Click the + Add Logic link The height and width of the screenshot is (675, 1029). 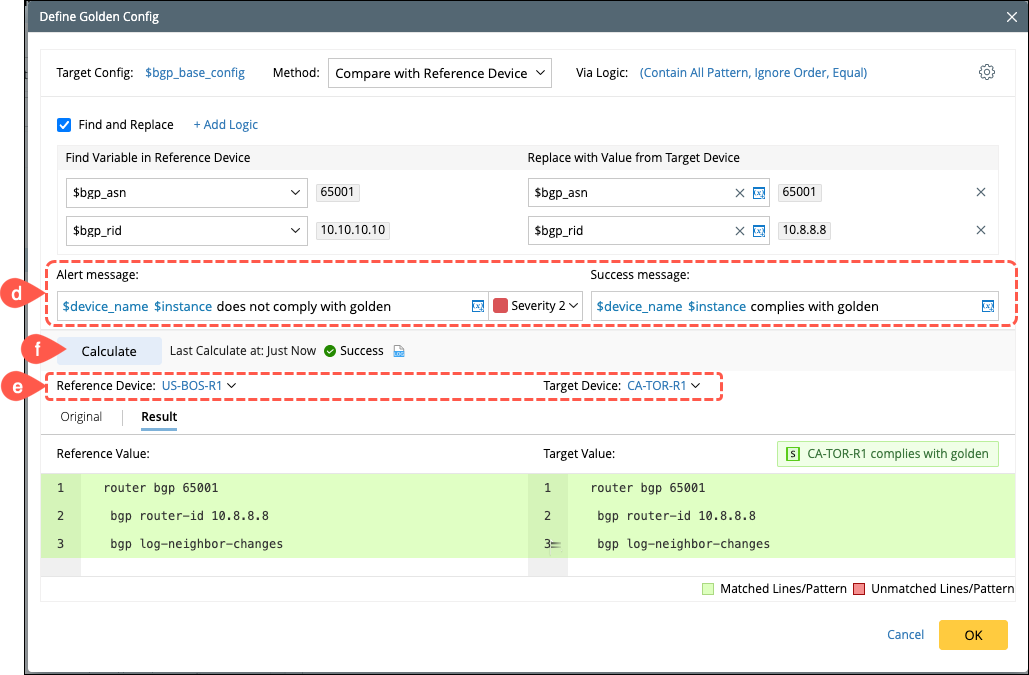tap(225, 125)
